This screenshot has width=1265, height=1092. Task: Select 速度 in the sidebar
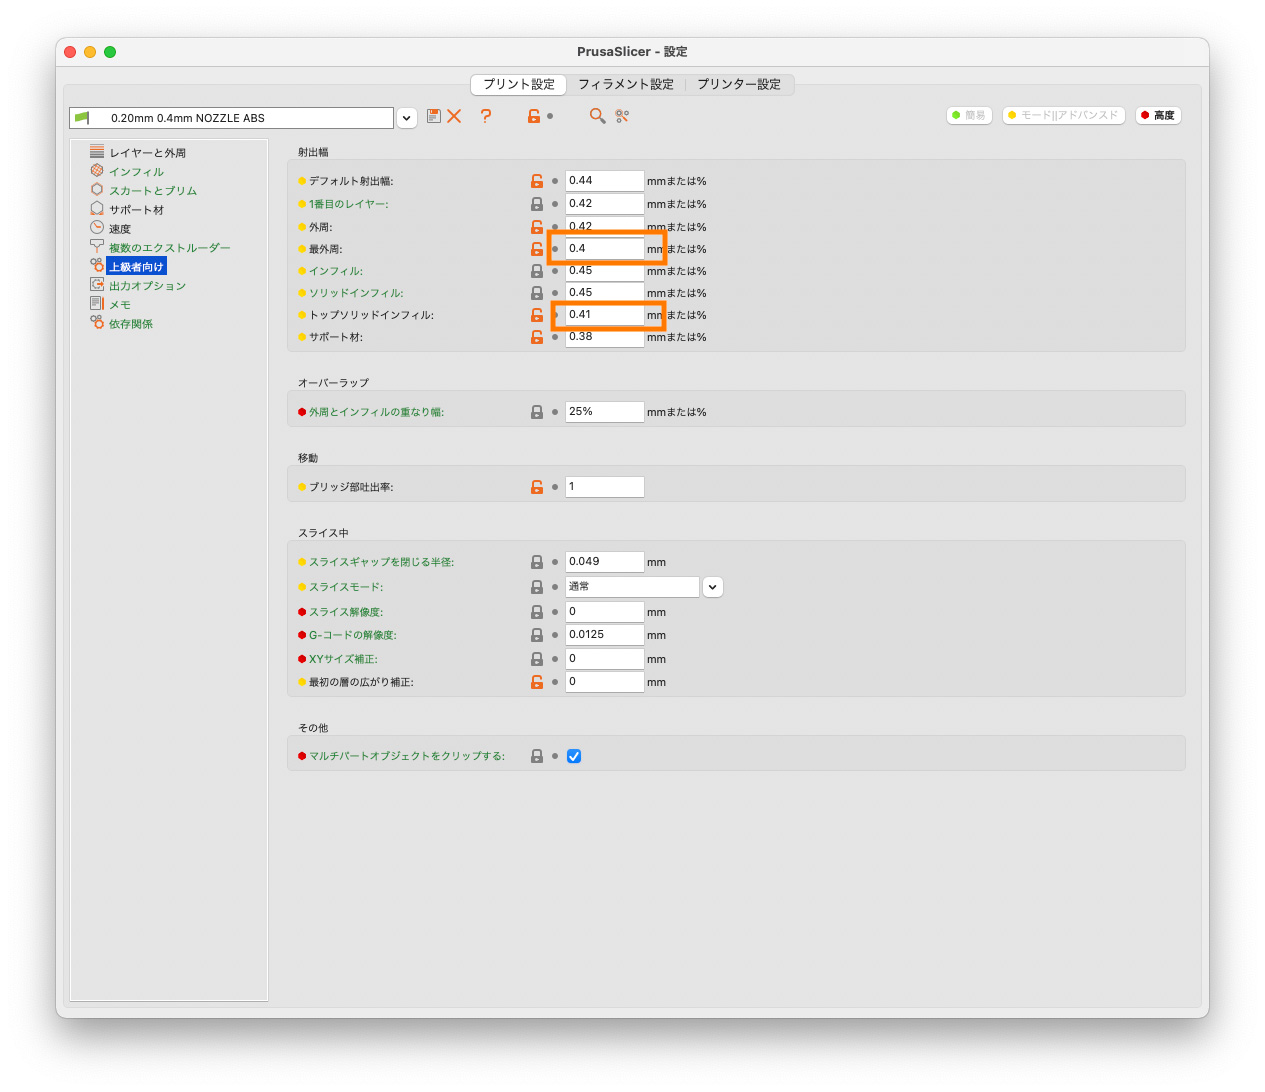[x=120, y=229]
